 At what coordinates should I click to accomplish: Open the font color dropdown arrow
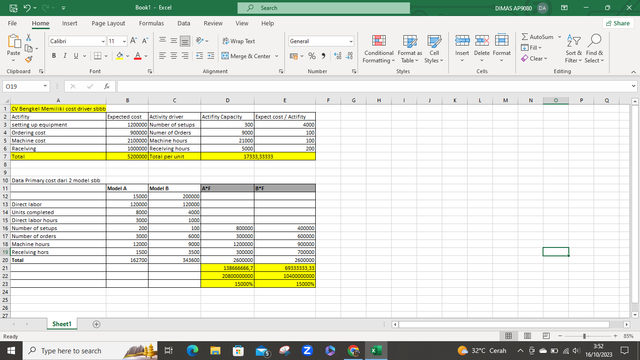point(146,56)
